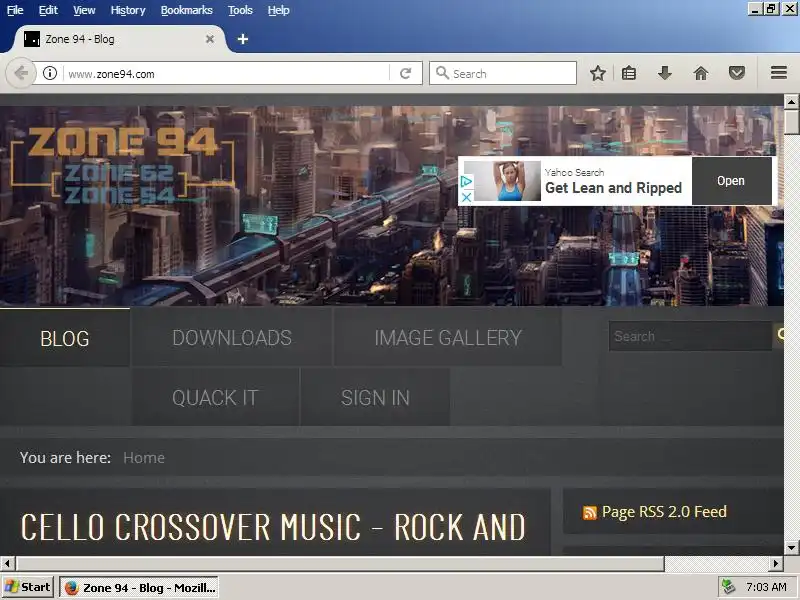This screenshot has height=600, width=800.
Task: Follow the Home breadcrumb link
Action: (x=144, y=458)
